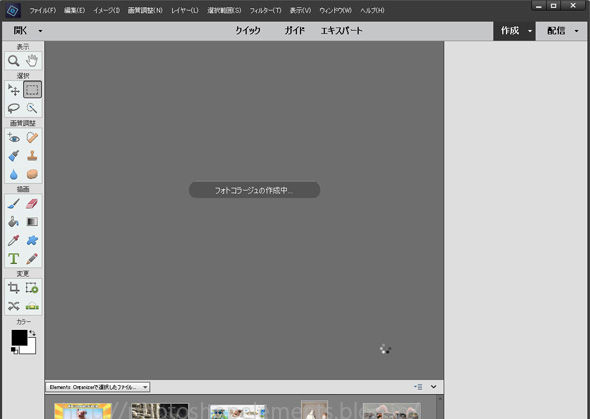This screenshot has height=419, width=590.
Task: Open the black foreground color swatch
Action: (x=19, y=337)
